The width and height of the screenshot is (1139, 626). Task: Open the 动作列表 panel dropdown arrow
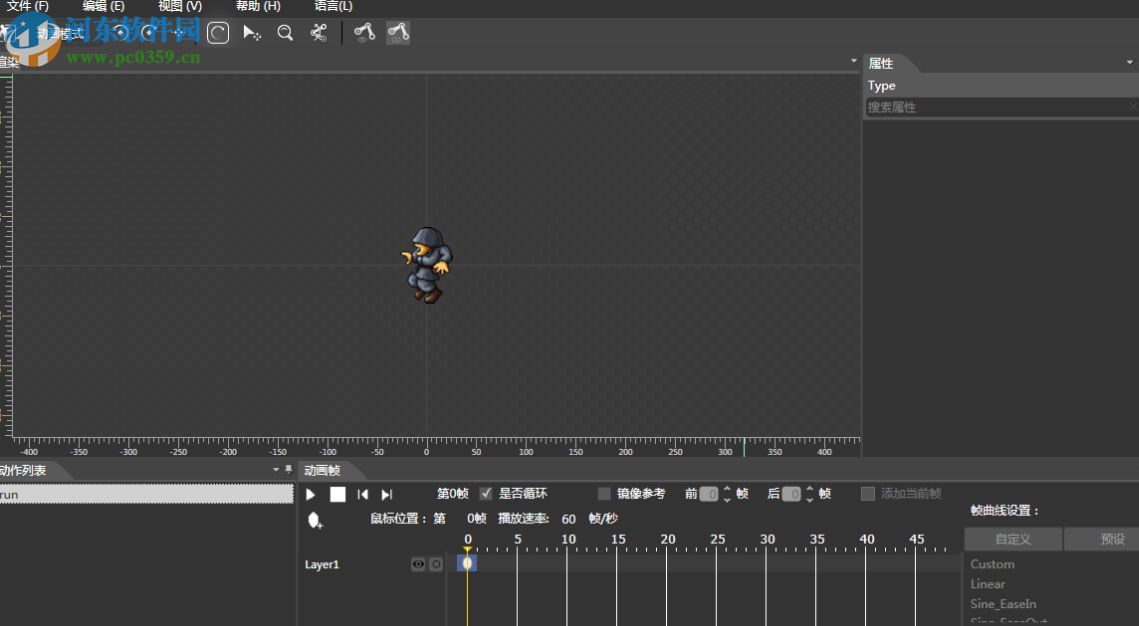pos(276,470)
